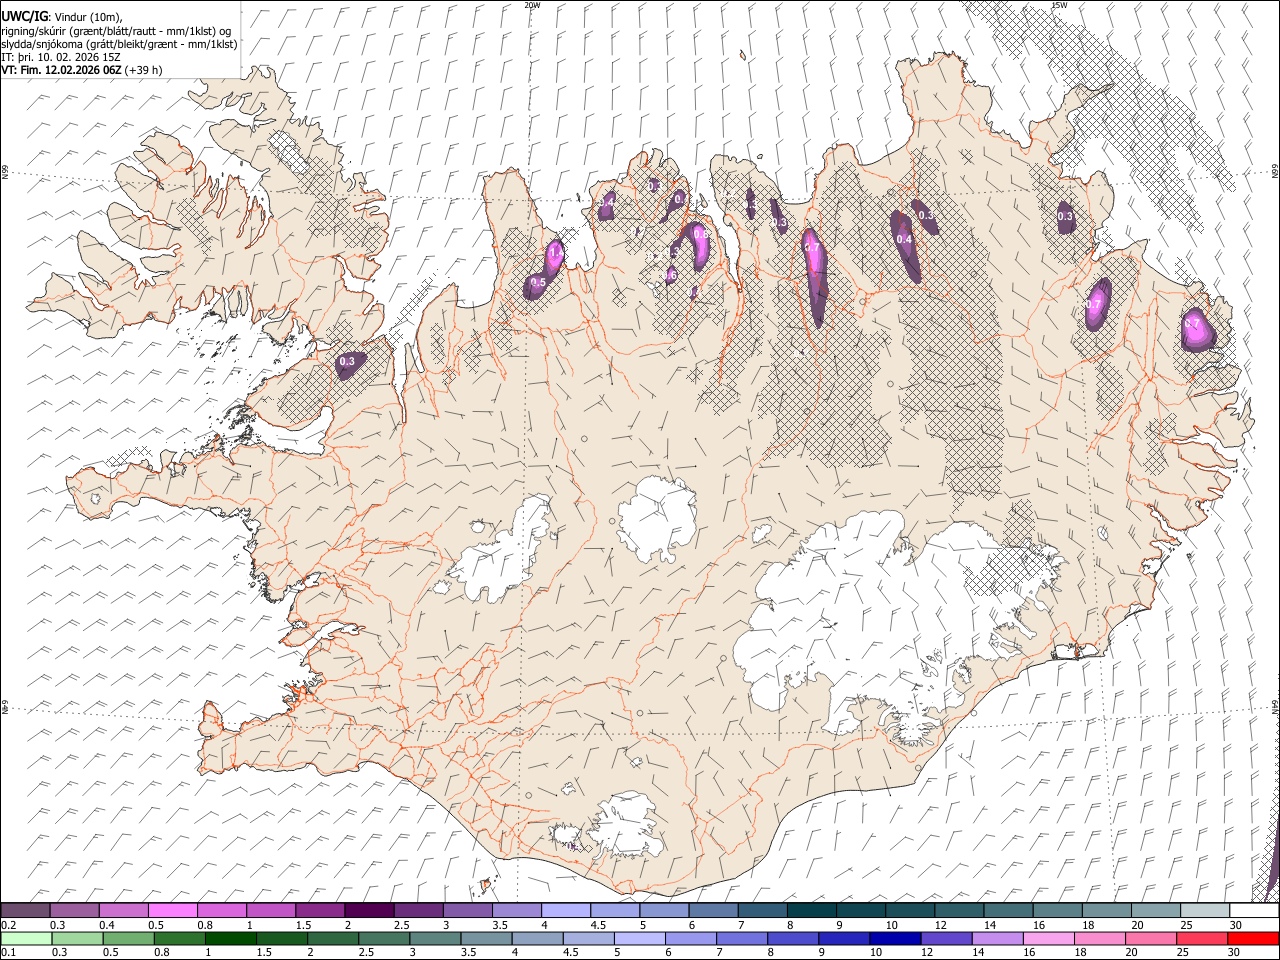Click the bold 'UWC/IG' title text

[24, 16]
